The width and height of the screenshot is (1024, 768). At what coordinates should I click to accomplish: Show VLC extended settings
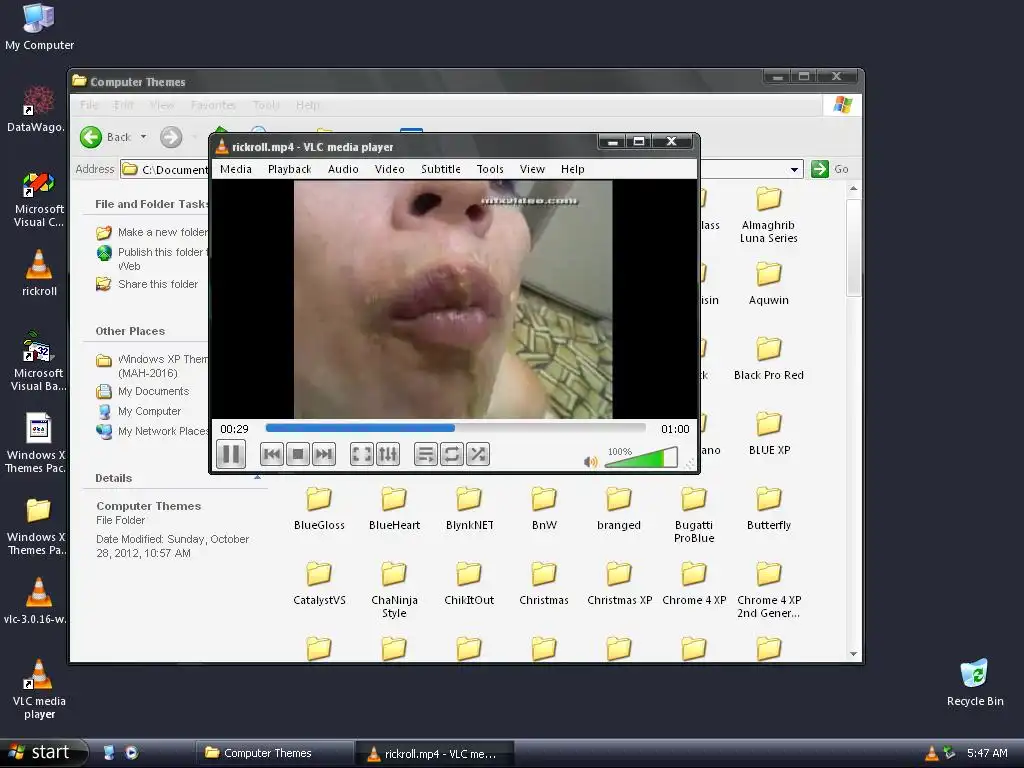coord(387,454)
